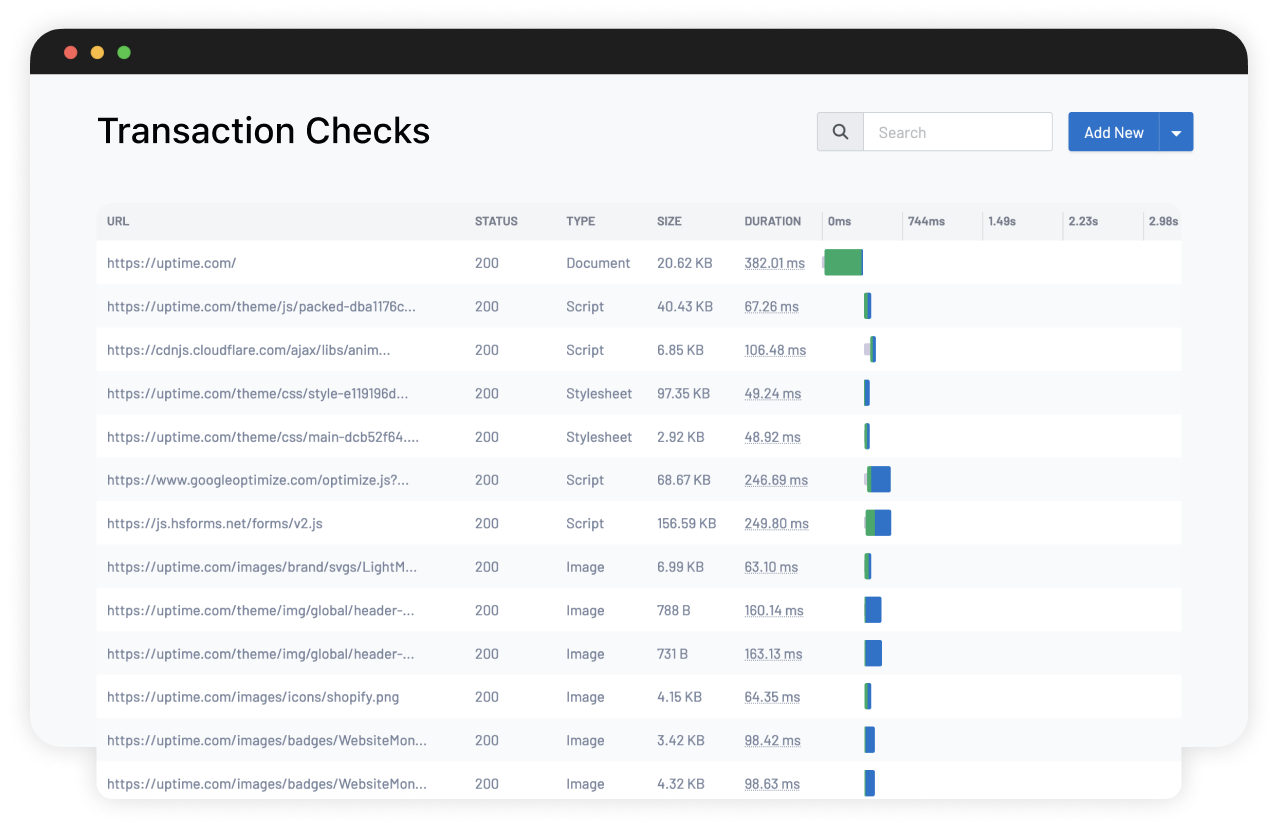Screen dimensions: 1286x830
Task: Click the 1.49s timeline tick label
Action: click(1002, 221)
